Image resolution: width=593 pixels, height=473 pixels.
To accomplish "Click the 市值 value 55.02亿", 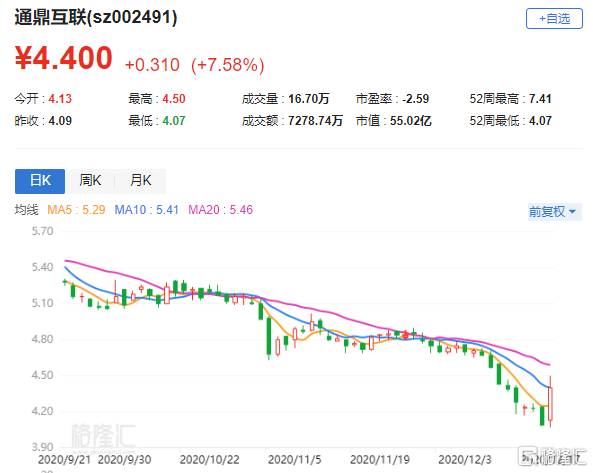I will pos(411,121).
